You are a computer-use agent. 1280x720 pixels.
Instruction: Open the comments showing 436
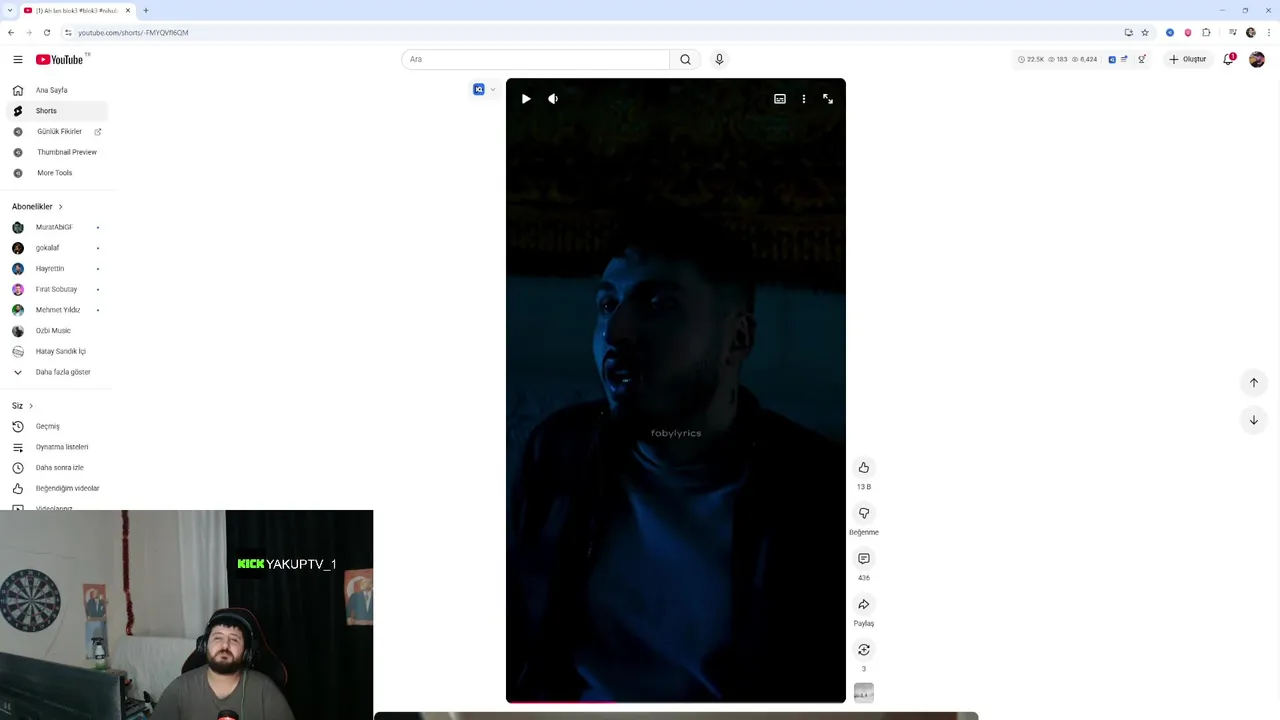864,559
